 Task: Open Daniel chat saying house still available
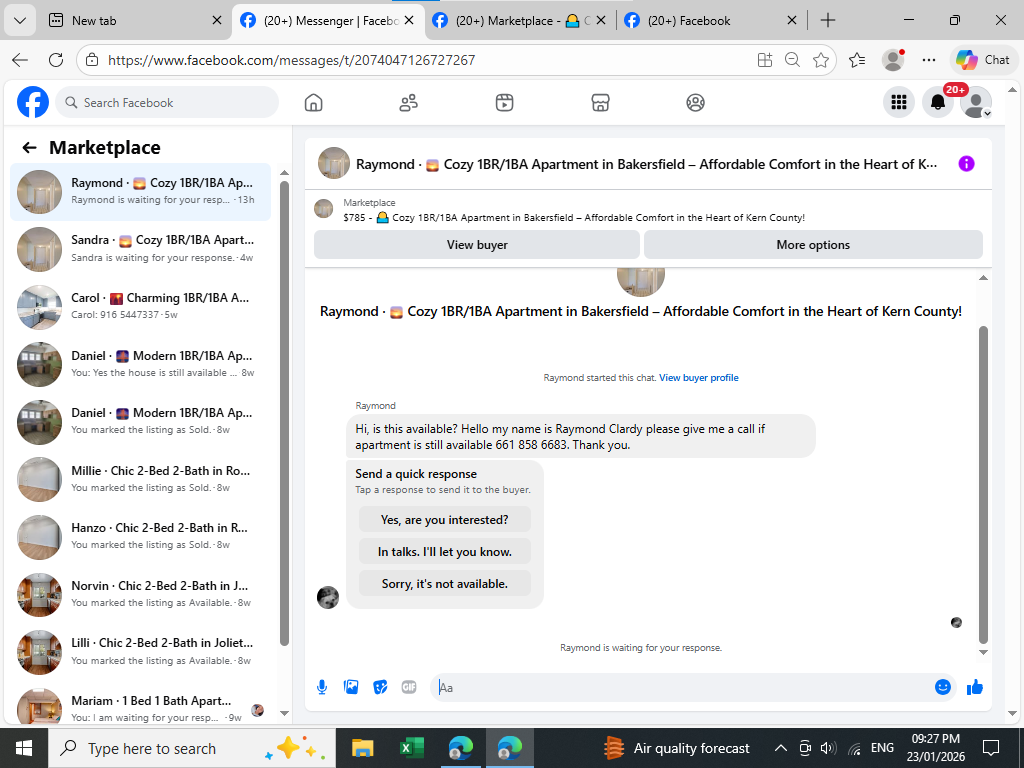point(140,364)
